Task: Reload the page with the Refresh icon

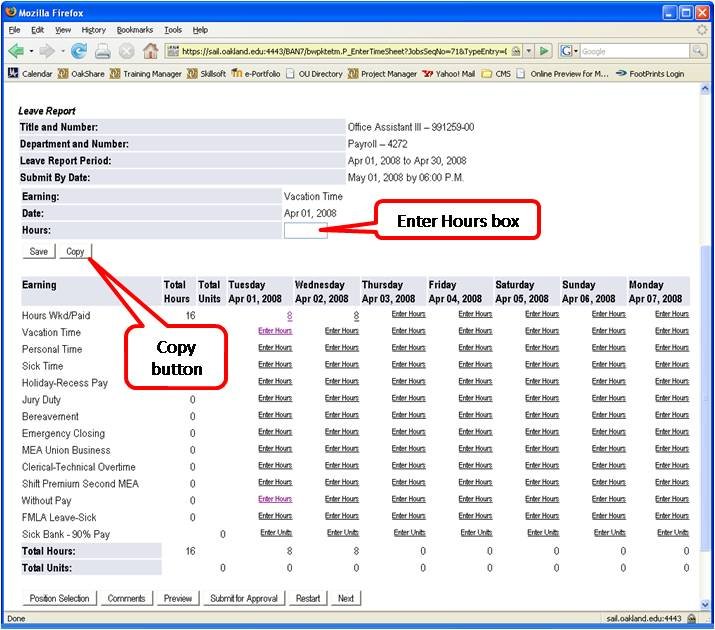Action: pyautogui.click(x=79, y=51)
